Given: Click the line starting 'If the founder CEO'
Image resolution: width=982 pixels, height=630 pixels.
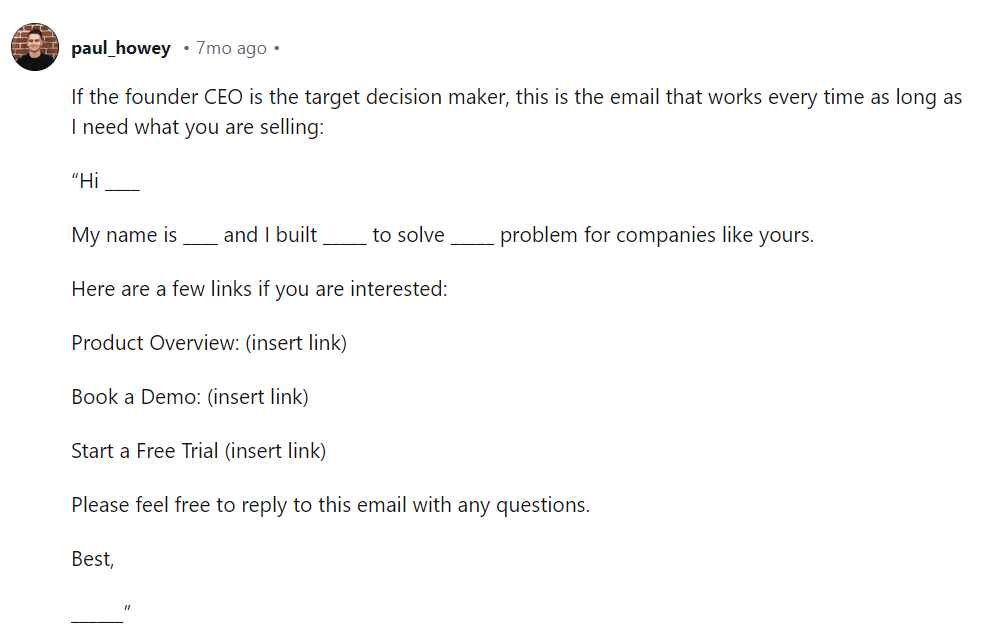Looking at the screenshot, I should [x=517, y=97].
